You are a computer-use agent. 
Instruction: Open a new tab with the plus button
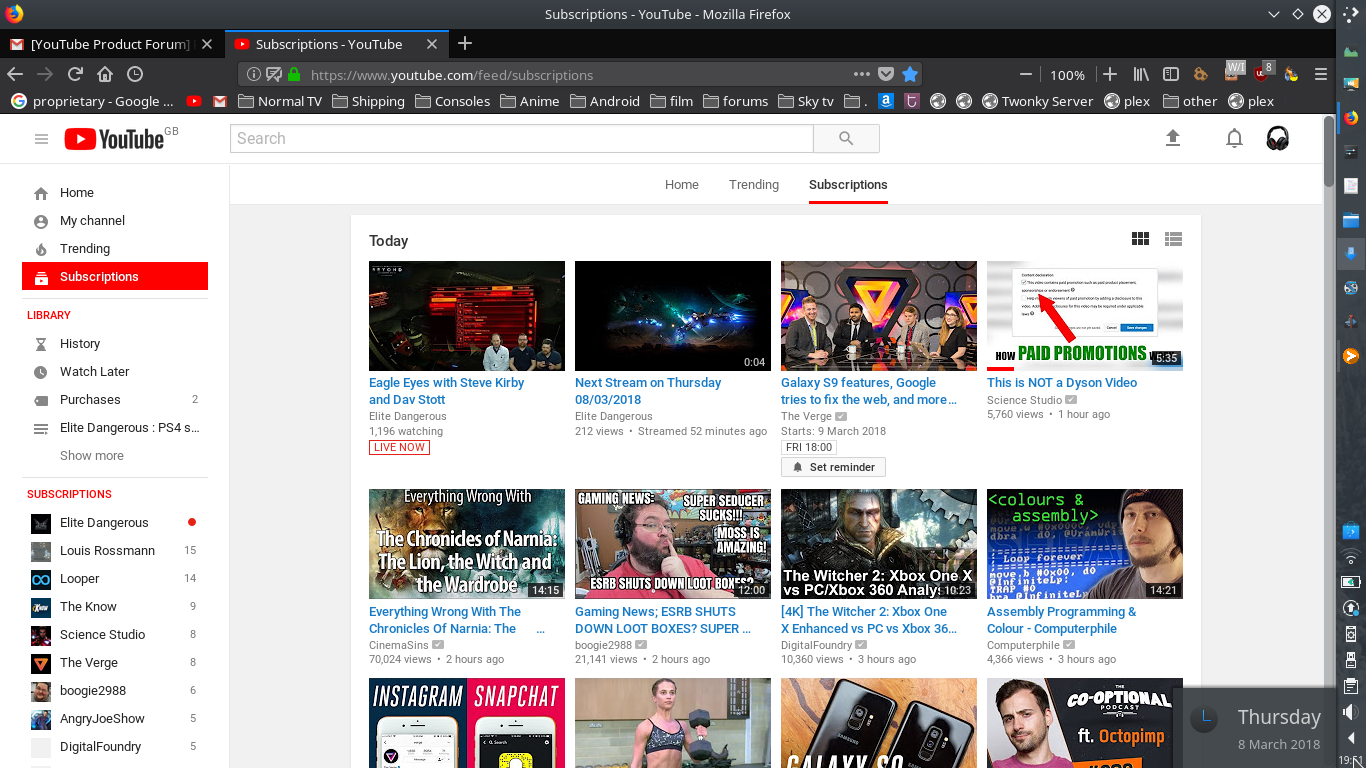tap(465, 44)
